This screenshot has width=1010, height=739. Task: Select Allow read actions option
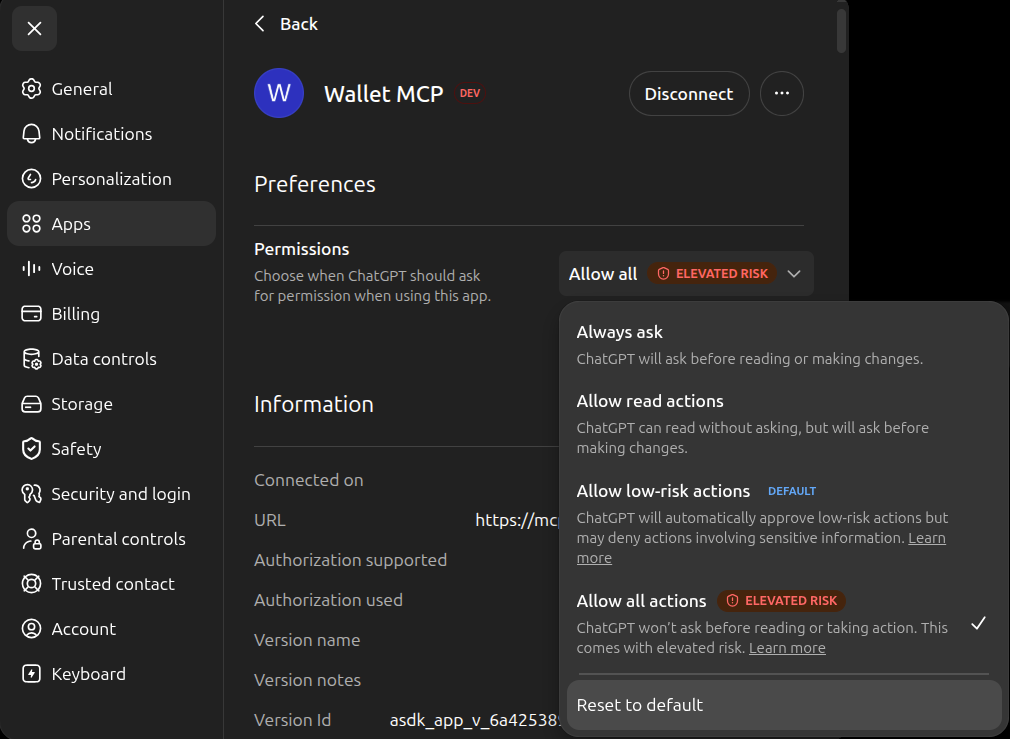click(784, 424)
